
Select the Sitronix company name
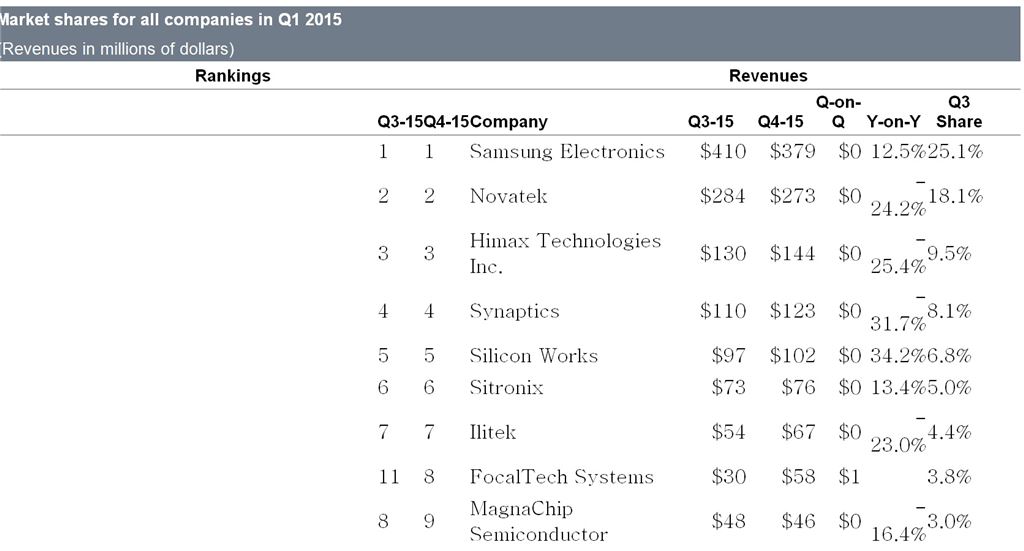point(506,387)
